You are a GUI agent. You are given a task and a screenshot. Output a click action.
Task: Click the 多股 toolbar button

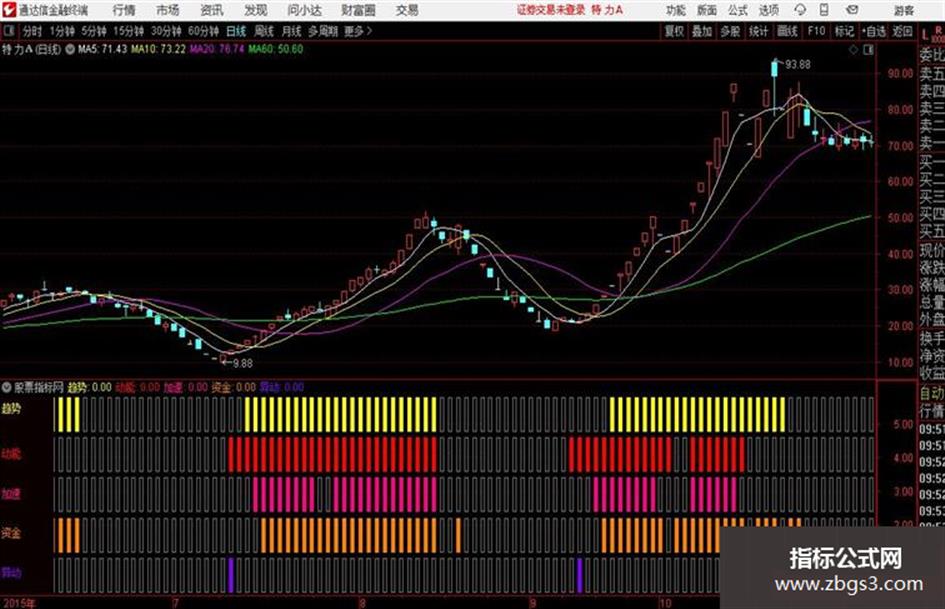pyautogui.click(x=730, y=31)
